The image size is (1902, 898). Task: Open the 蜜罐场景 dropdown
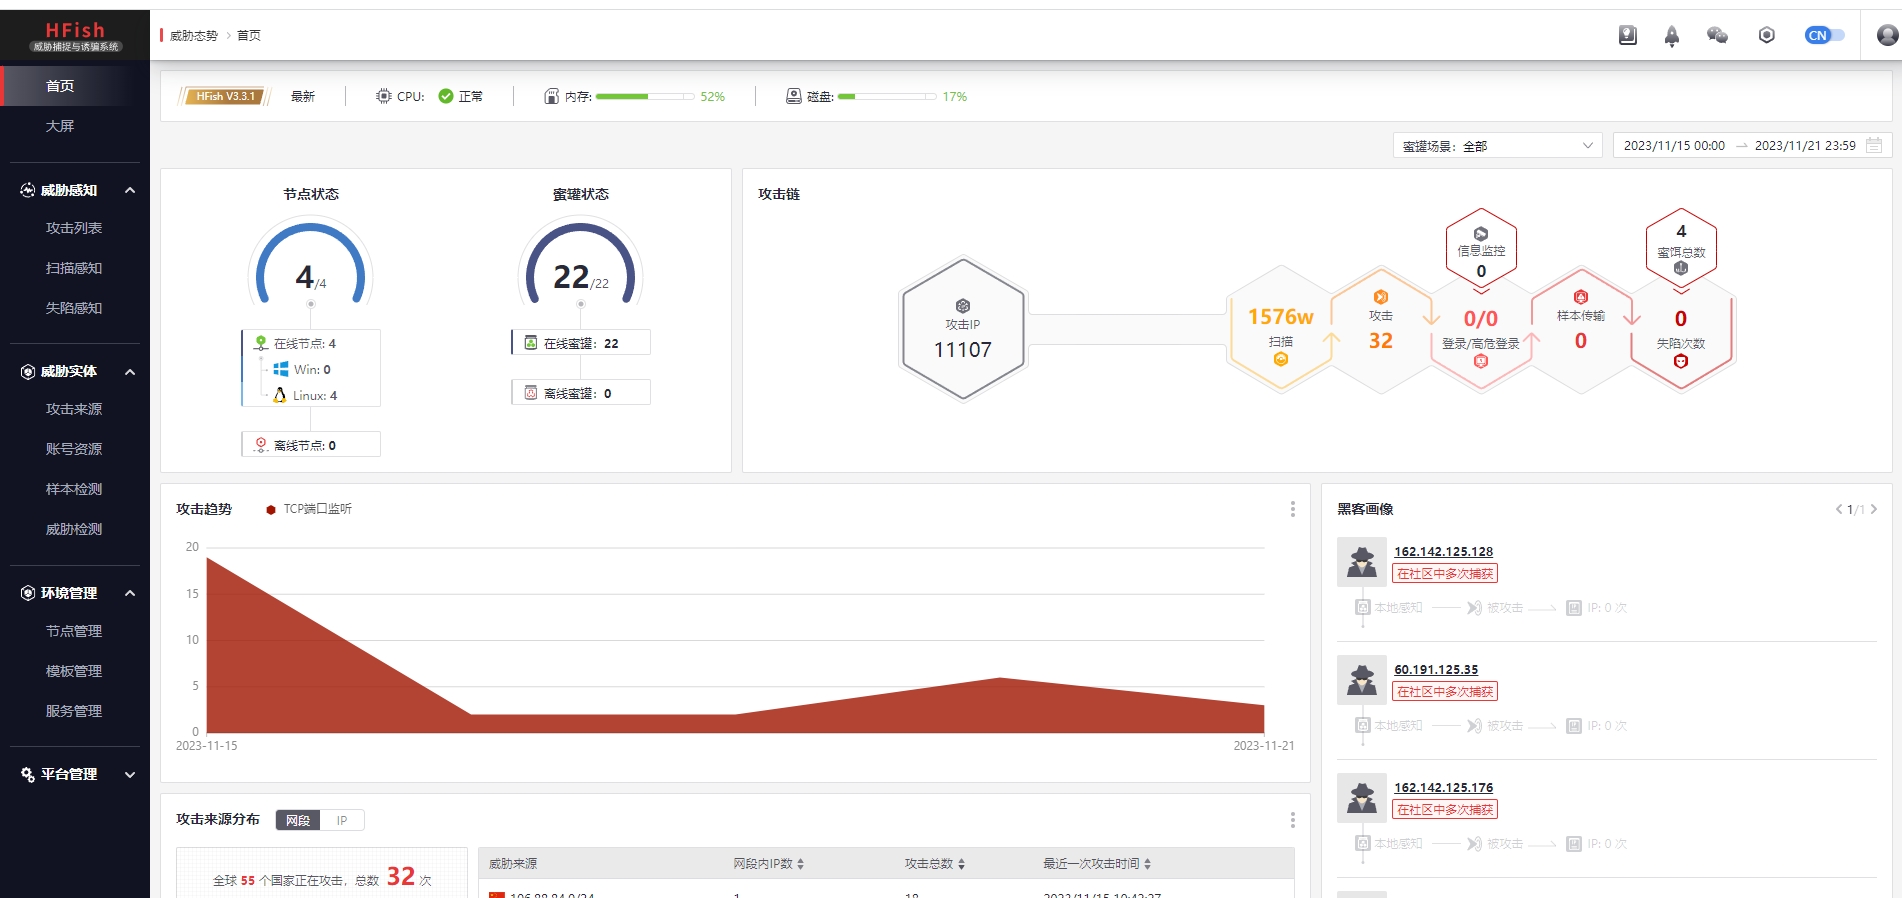coord(1497,146)
